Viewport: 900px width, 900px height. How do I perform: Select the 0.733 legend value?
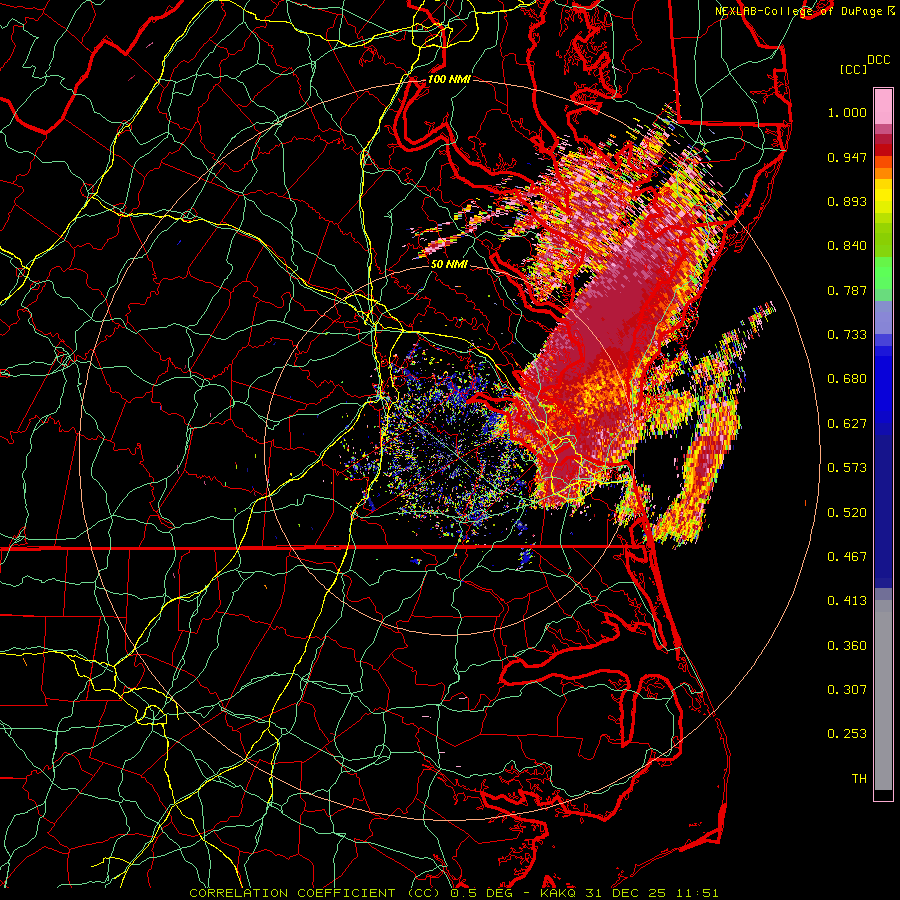point(847,335)
